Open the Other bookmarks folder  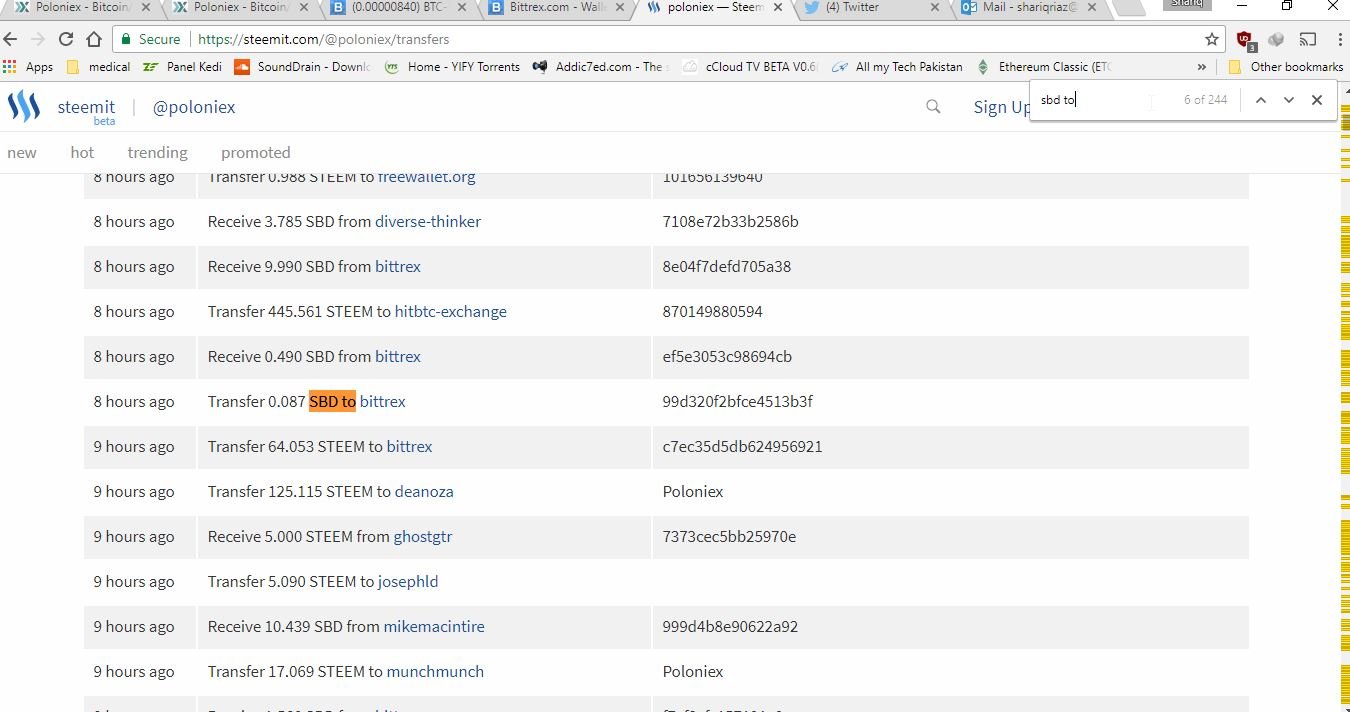click(1285, 67)
